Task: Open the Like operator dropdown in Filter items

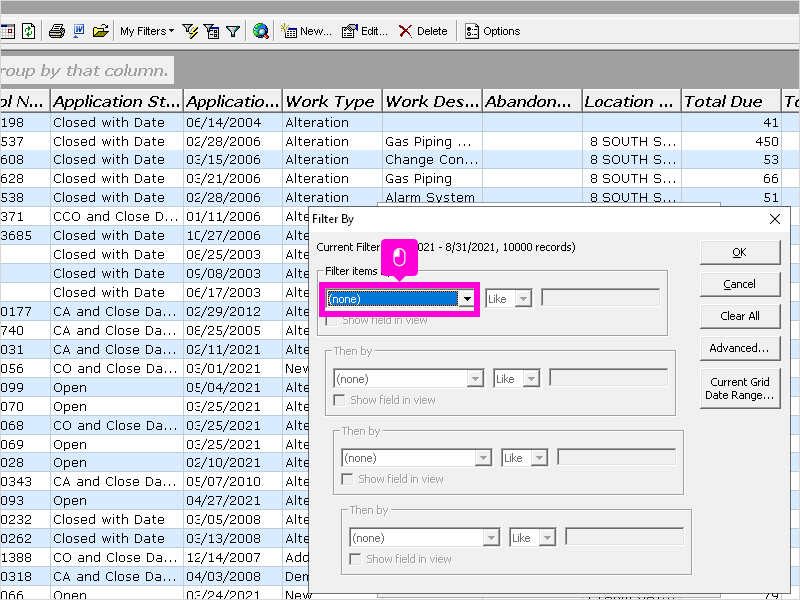Action: (x=523, y=299)
